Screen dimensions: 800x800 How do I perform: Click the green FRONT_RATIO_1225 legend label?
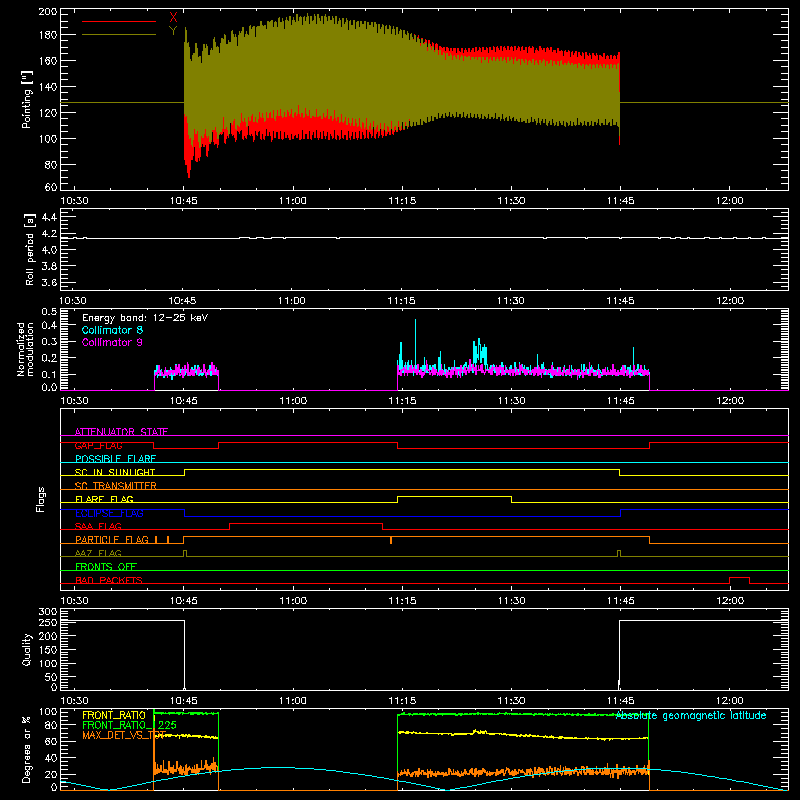pyautogui.click(x=130, y=725)
